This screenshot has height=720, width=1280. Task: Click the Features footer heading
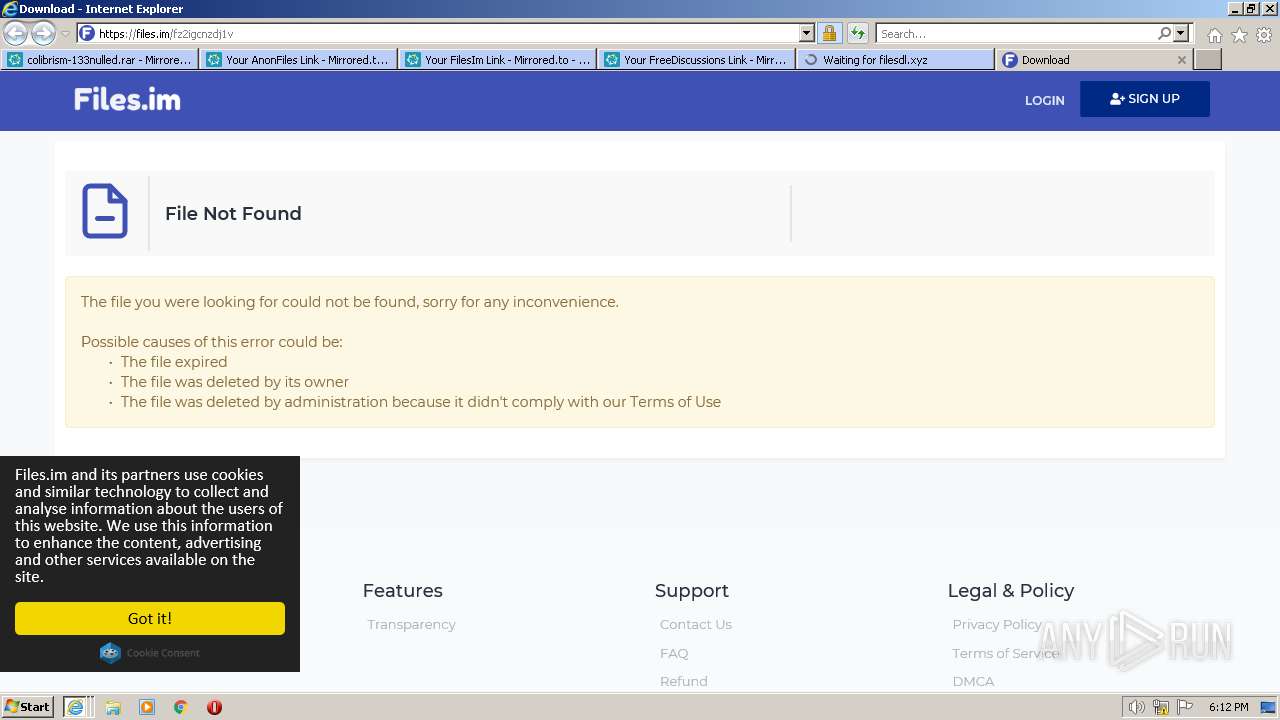pos(402,591)
